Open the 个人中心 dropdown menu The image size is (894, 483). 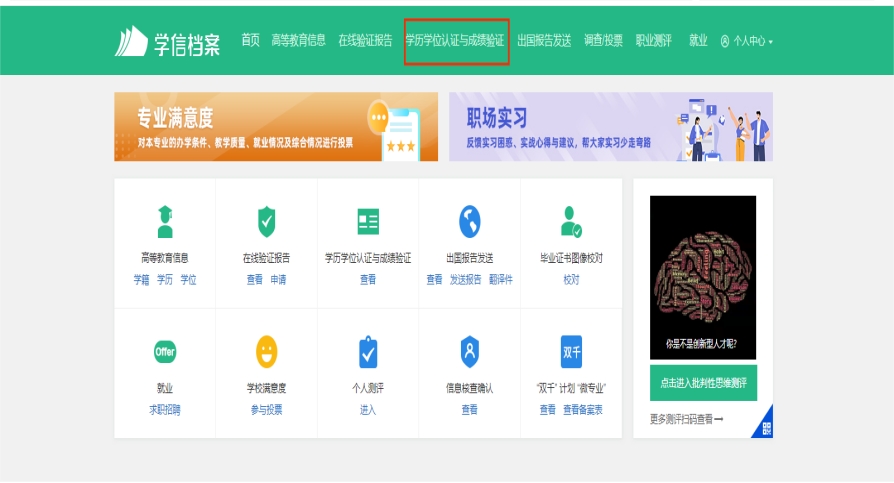click(747, 41)
